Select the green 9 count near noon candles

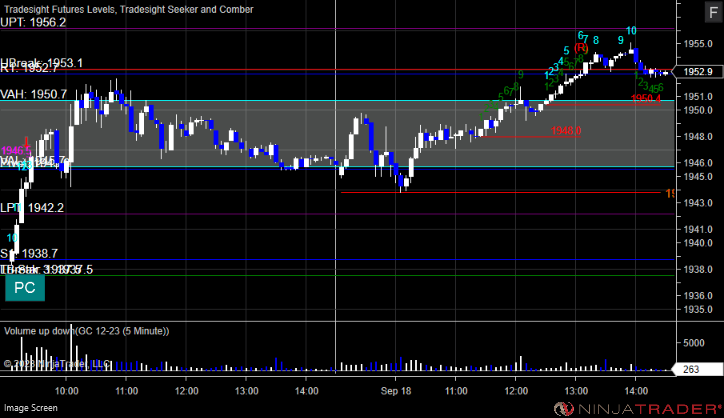click(x=521, y=74)
